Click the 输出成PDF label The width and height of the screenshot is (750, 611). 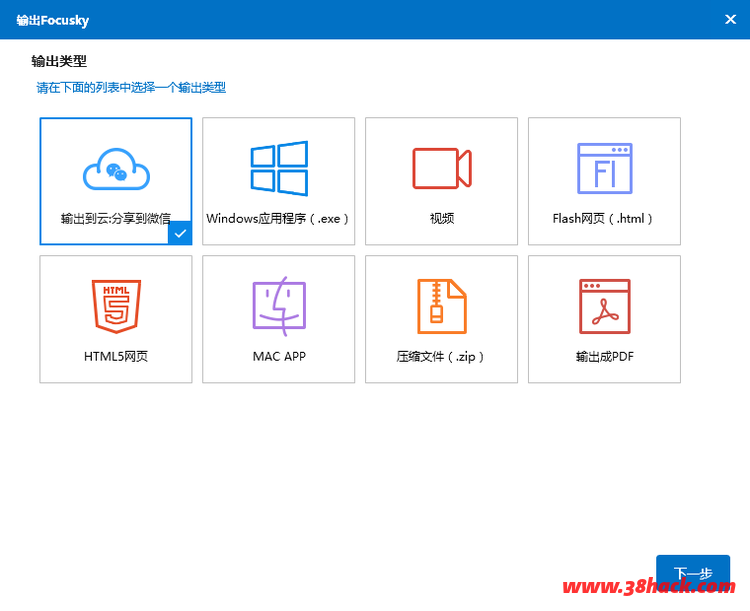(x=605, y=356)
